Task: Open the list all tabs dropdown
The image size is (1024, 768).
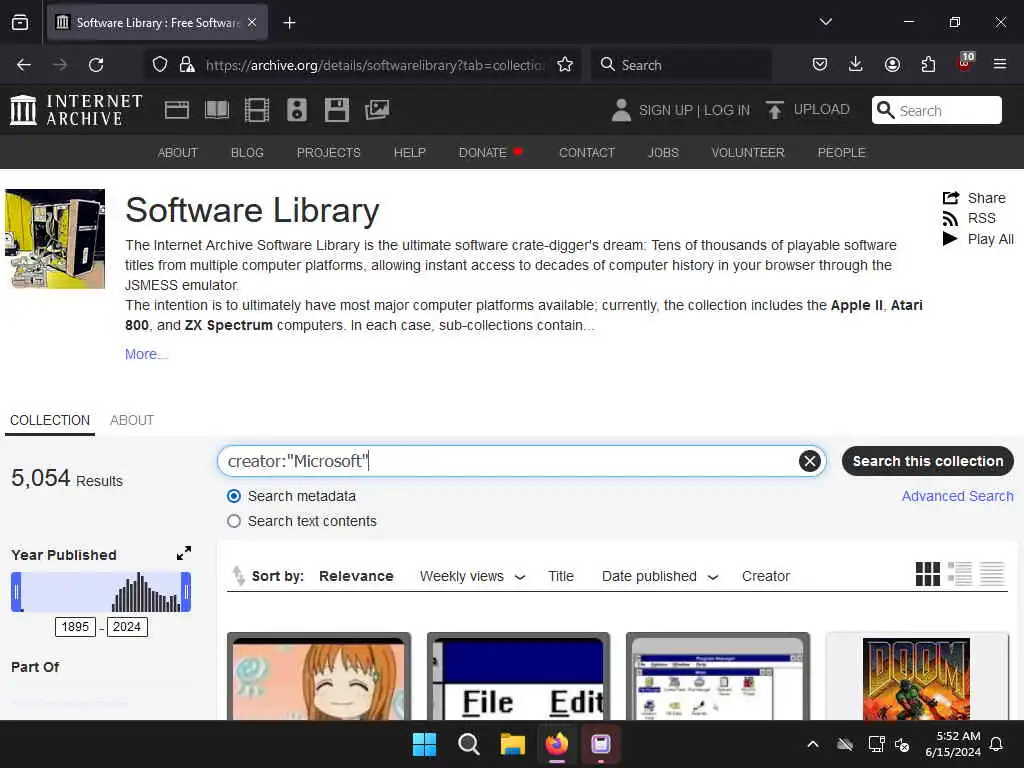Action: click(825, 22)
